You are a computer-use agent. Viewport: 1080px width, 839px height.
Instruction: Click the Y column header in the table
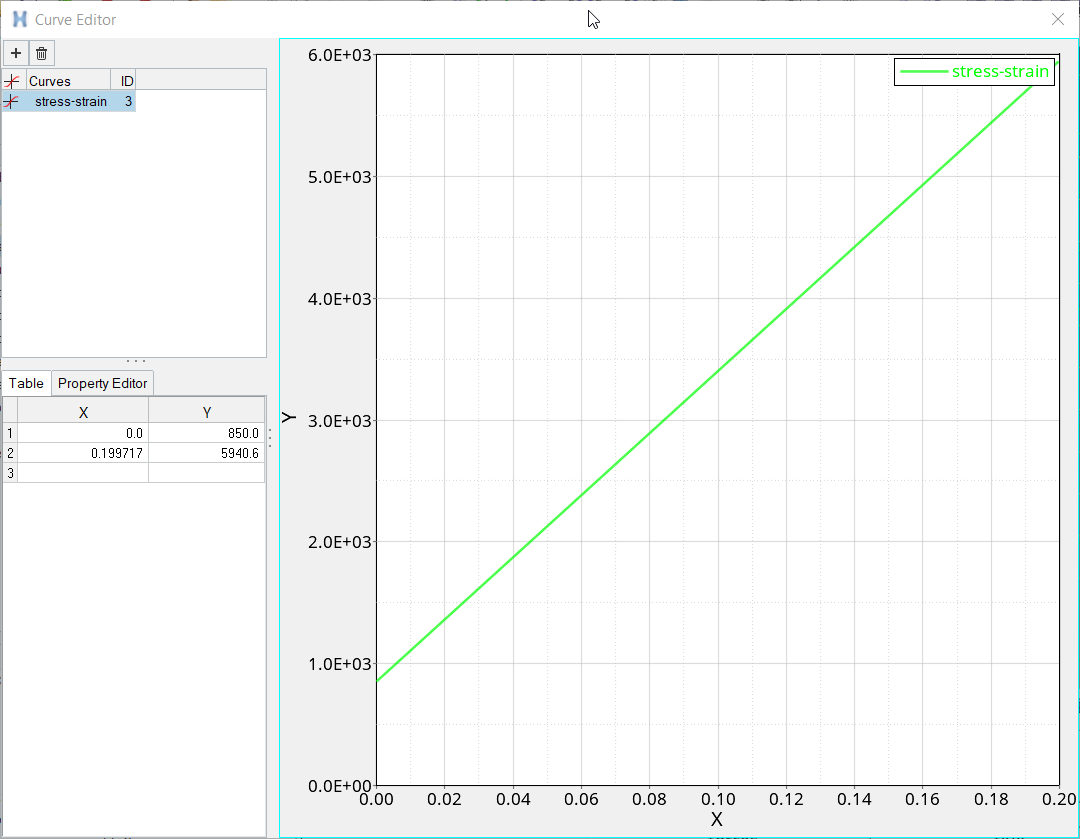pos(206,412)
